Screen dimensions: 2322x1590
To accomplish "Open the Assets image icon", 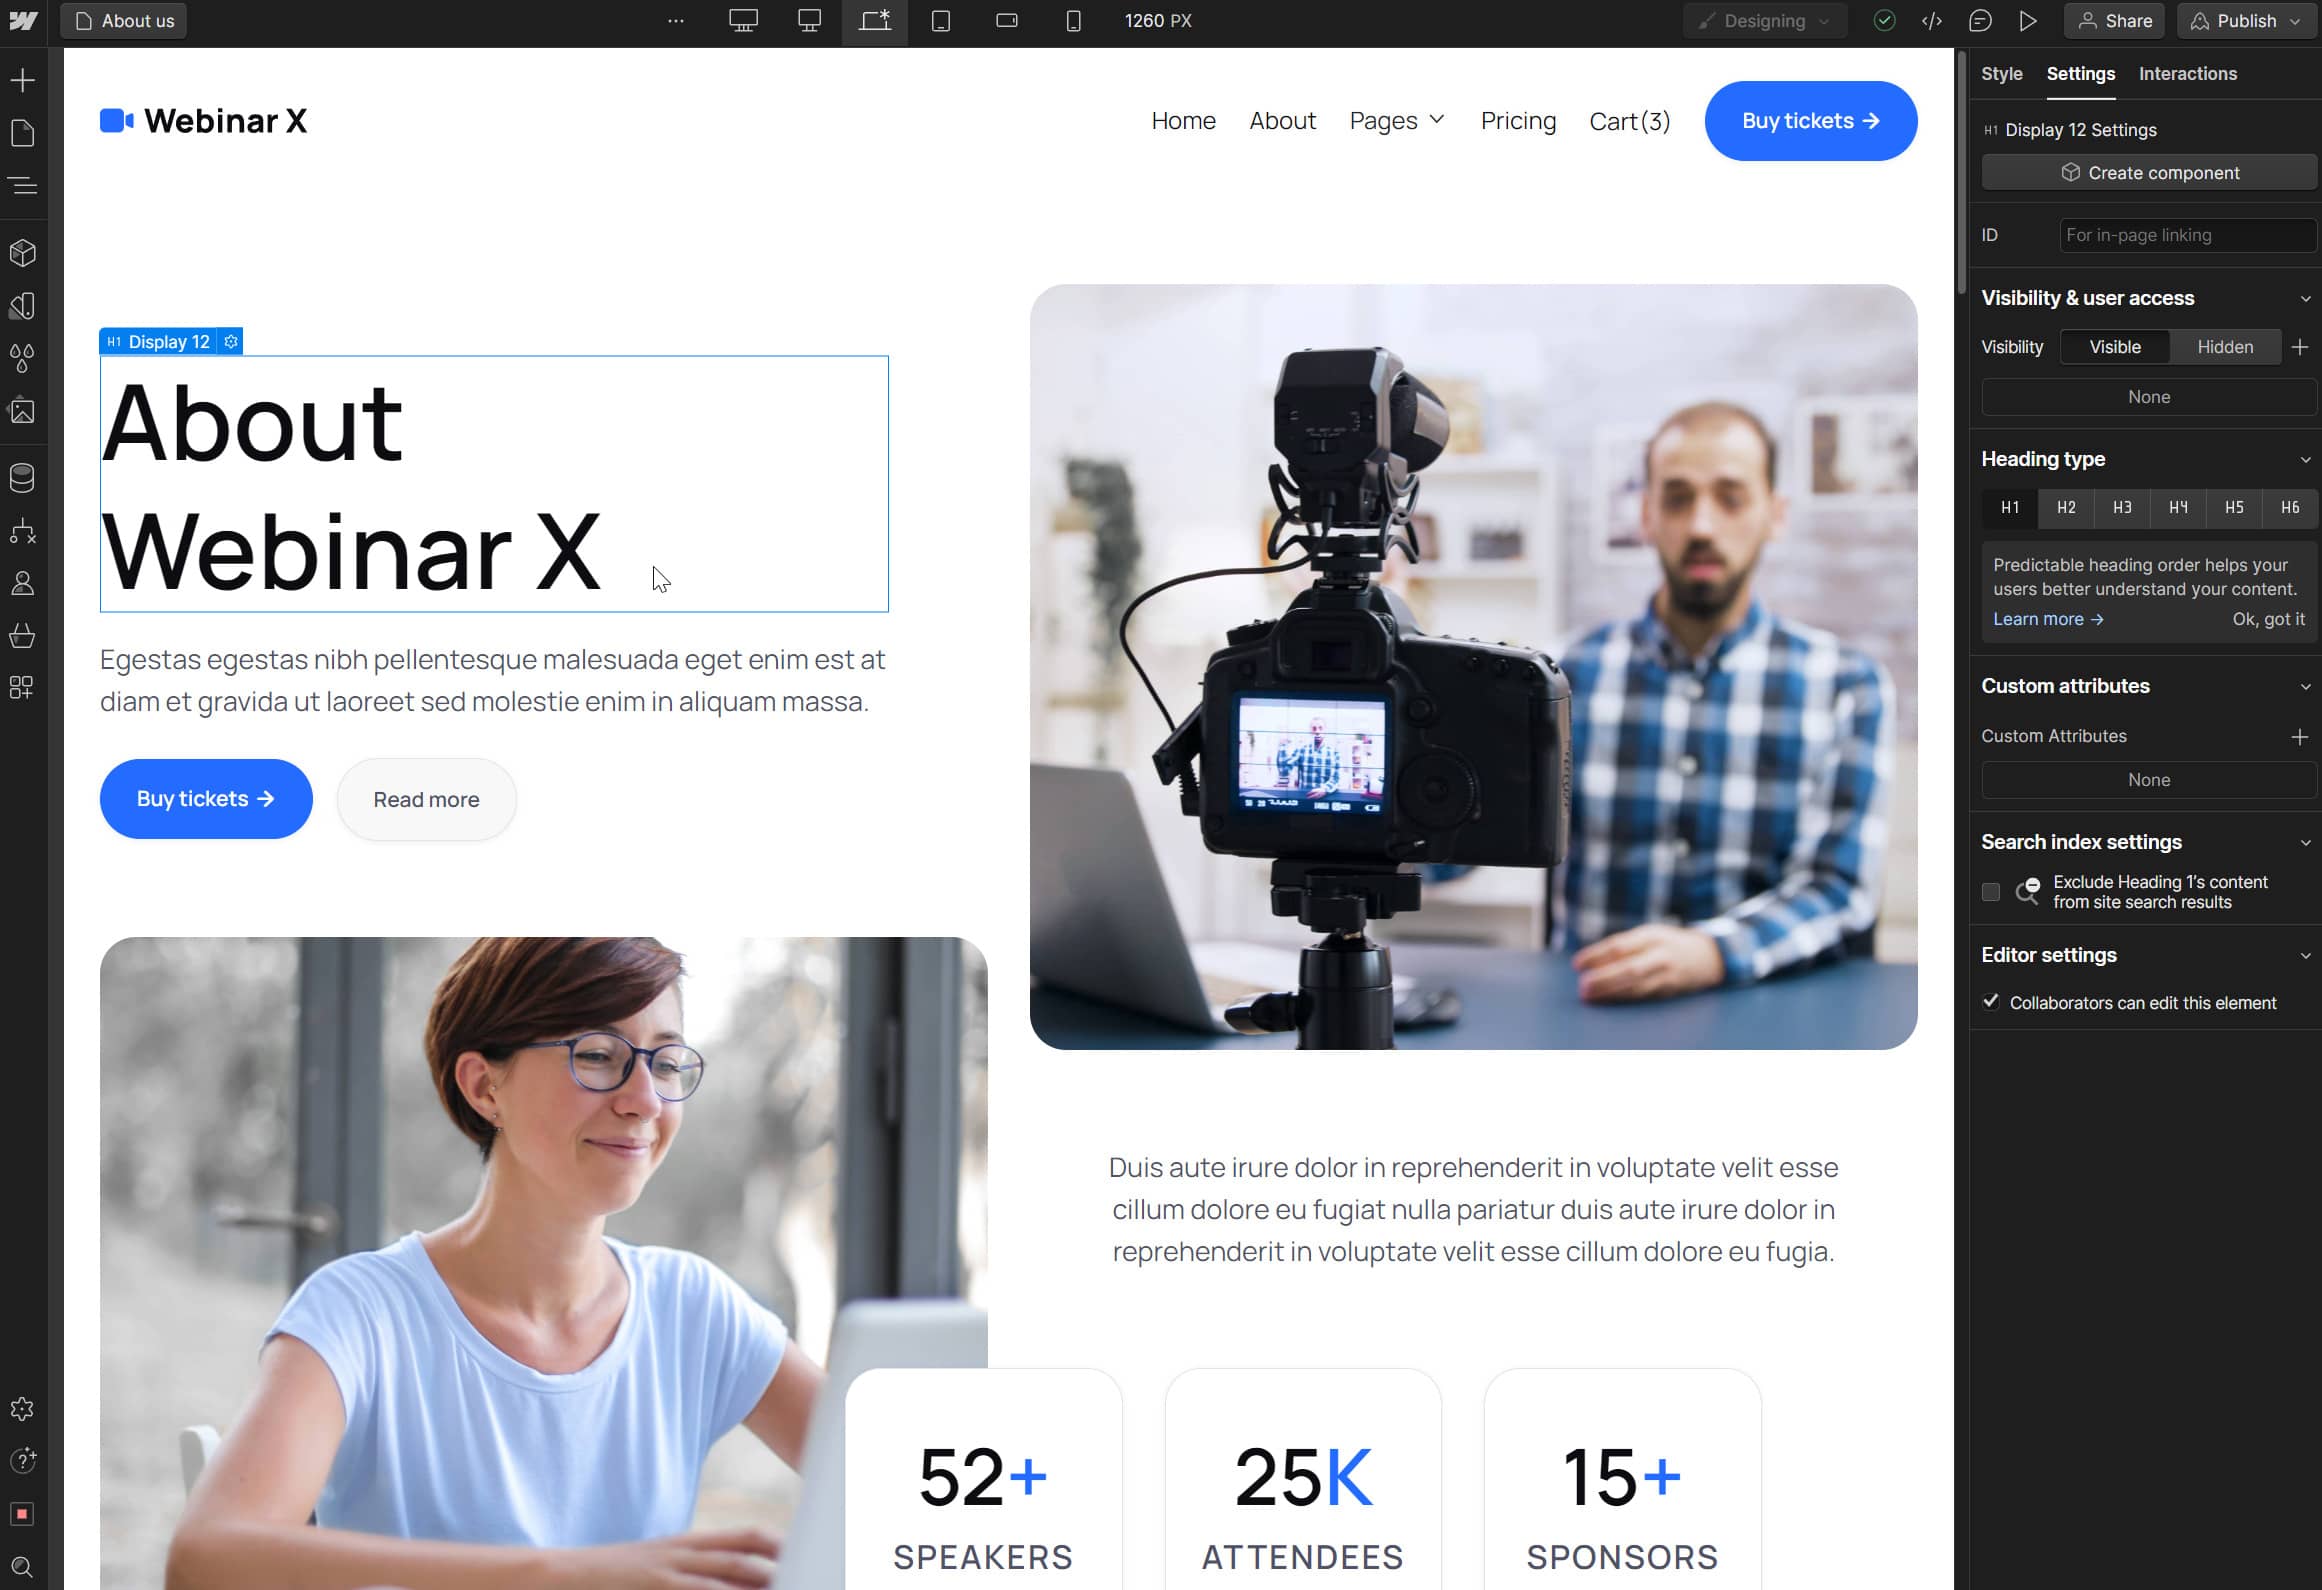I will (x=22, y=410).
